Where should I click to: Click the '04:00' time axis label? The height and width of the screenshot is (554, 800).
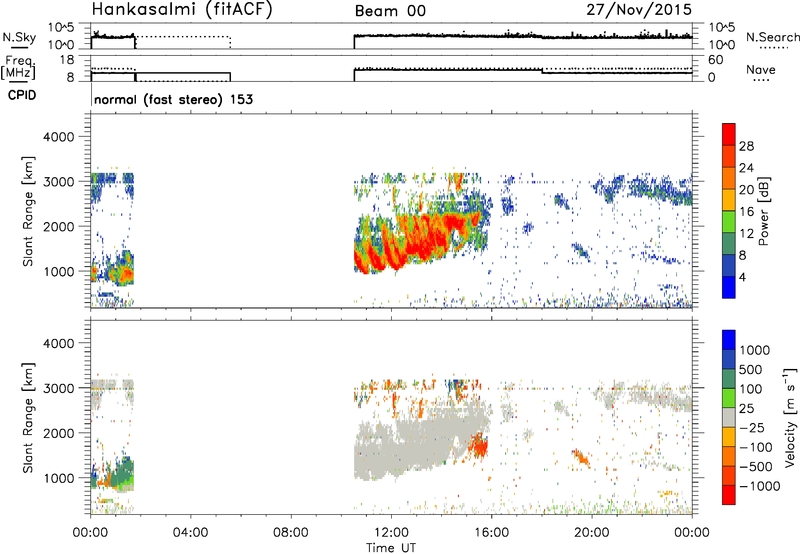point(191,532)
